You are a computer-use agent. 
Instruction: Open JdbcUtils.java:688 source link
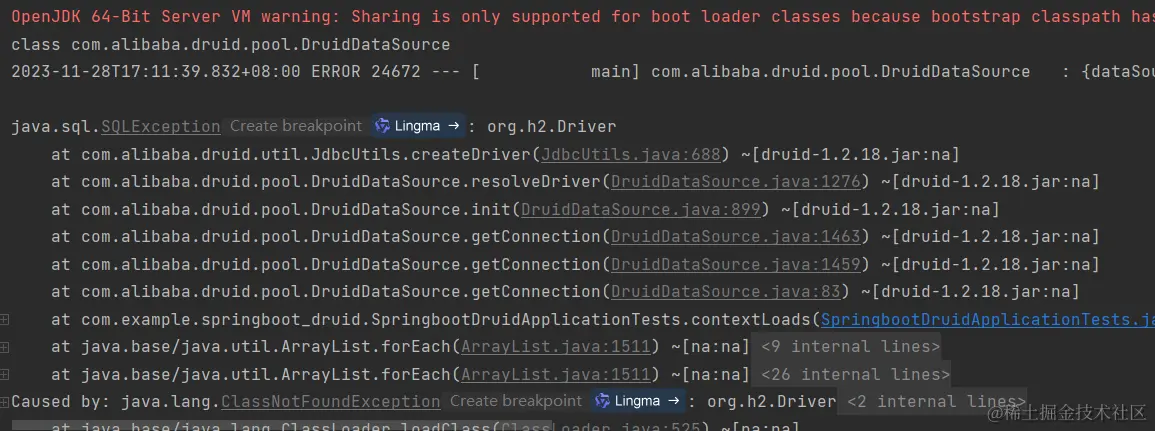click(631, 154)
